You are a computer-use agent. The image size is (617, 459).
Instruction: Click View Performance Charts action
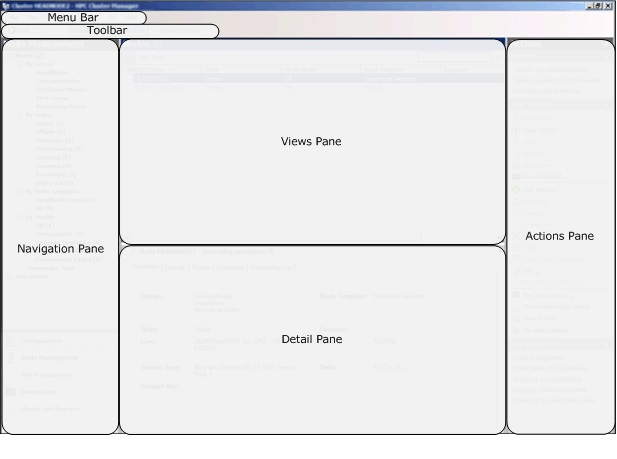coord(556,307)
